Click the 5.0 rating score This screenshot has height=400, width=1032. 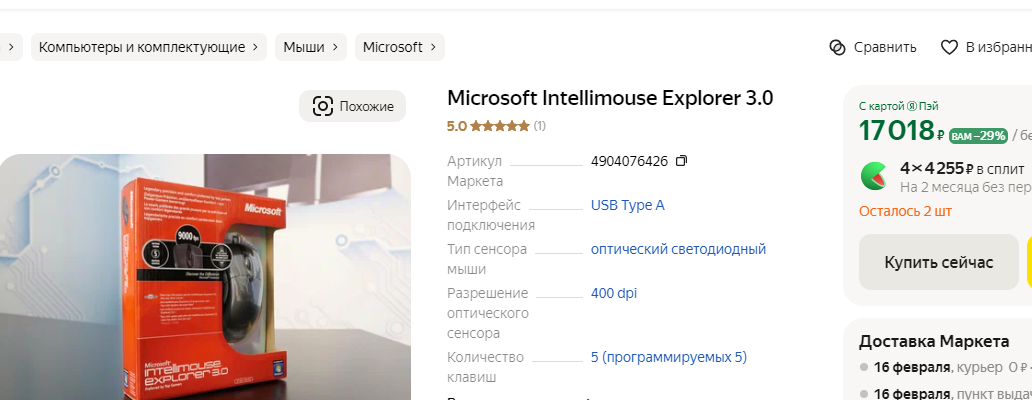coord(457,126)
